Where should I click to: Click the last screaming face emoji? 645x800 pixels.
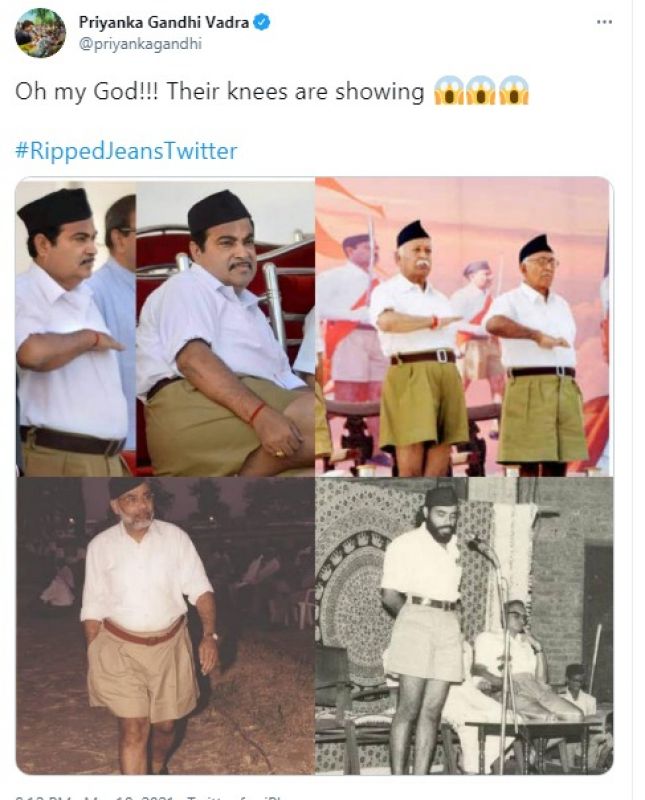(514, 91)
